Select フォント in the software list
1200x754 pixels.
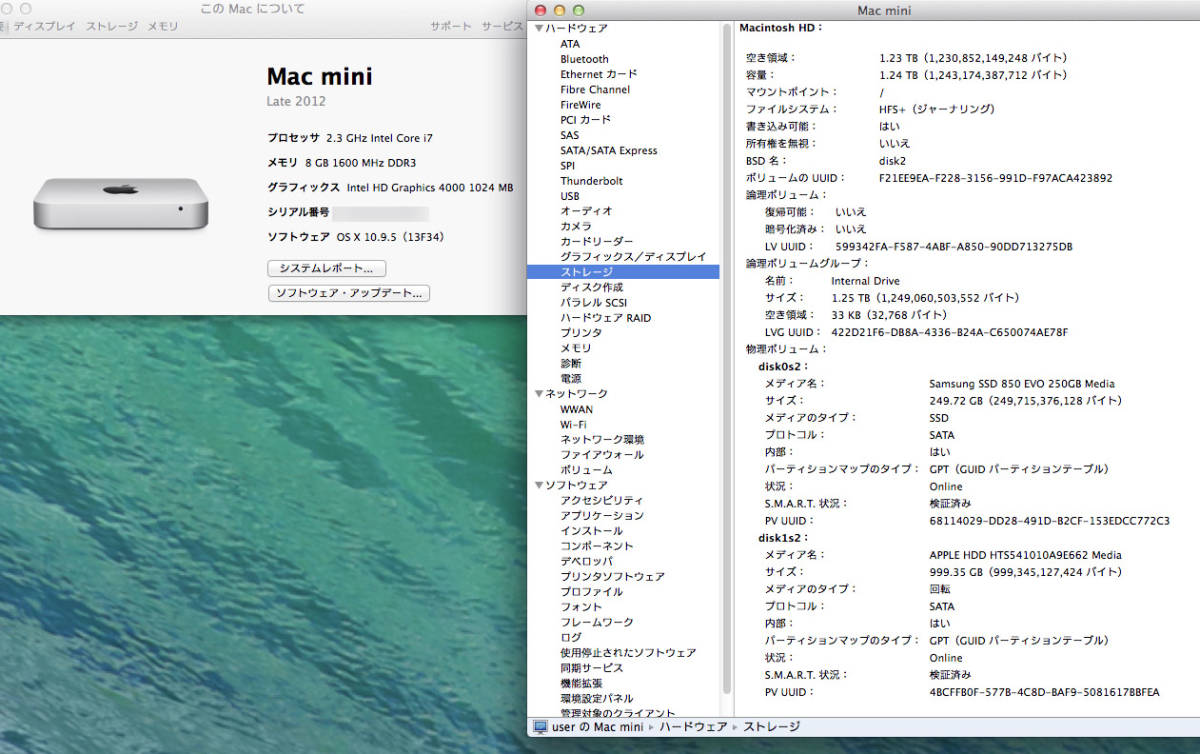581,607
